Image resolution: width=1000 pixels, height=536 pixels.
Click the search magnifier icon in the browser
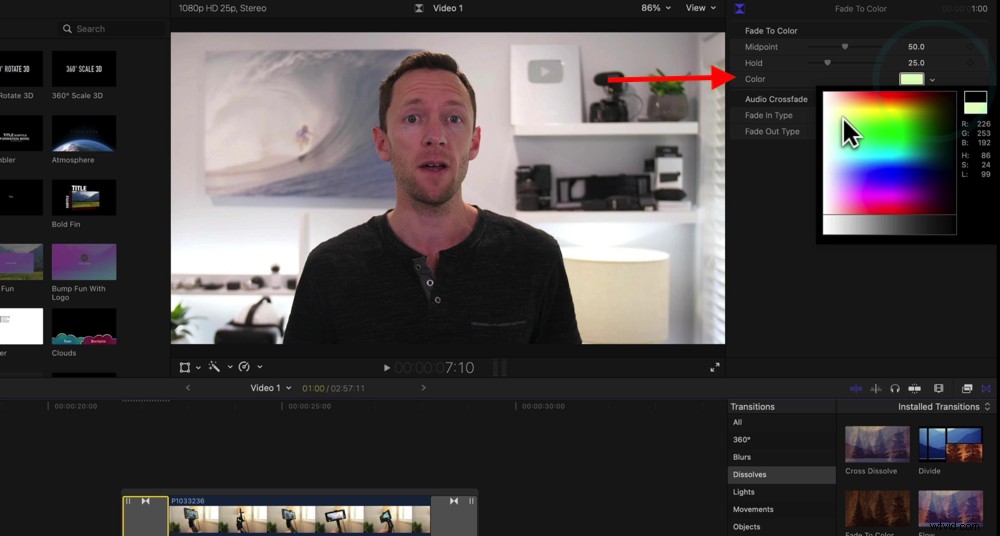point(68,29)
